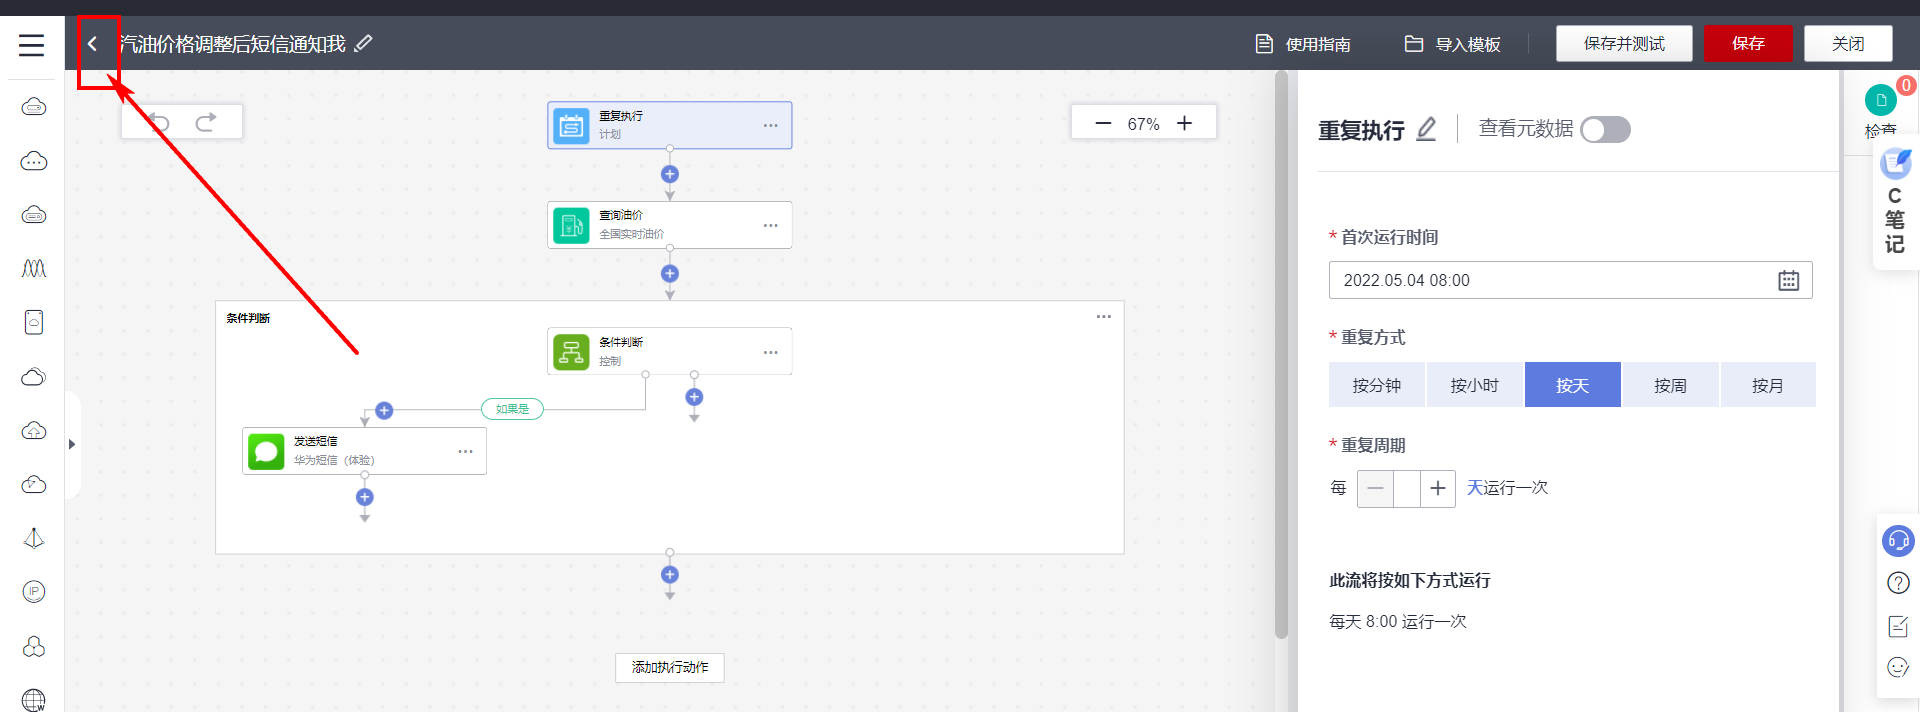Click the 如果是 branch label
The image size is (1920, 712).
pos(512,408)
